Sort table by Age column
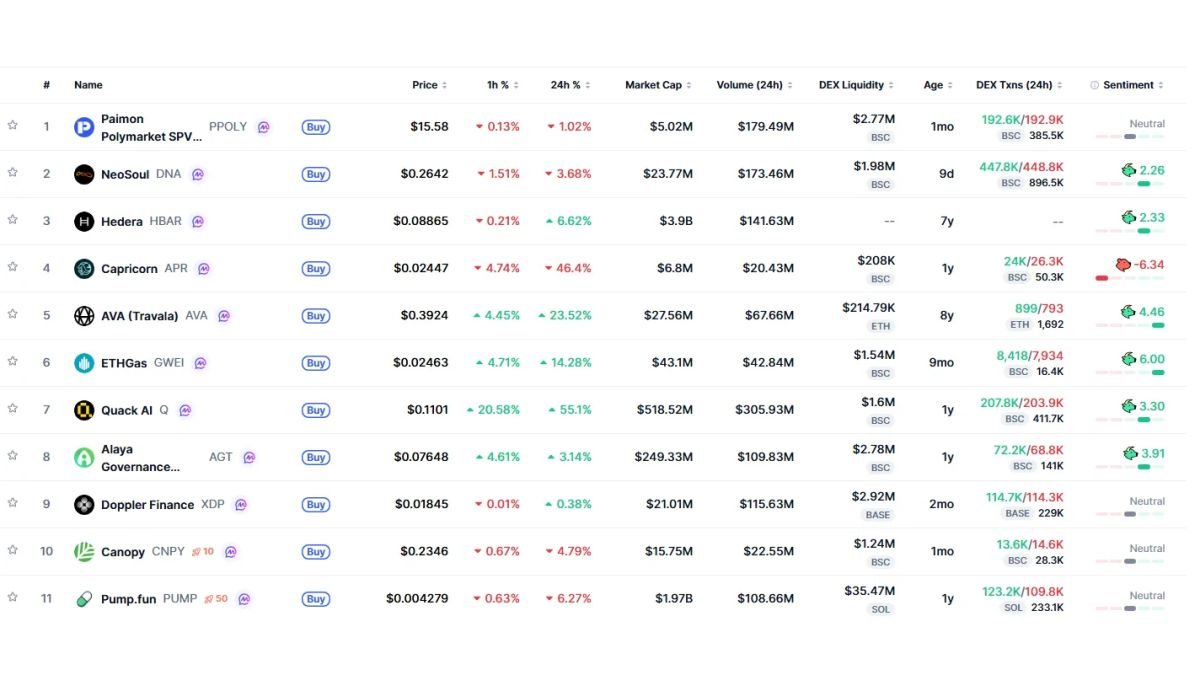This screenshot has height=675, width=1200. [938, 85]
